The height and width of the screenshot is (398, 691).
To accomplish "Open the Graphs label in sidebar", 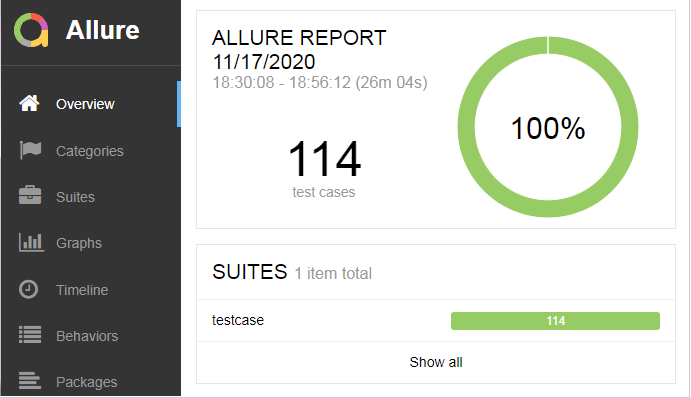I will [79, 243].
